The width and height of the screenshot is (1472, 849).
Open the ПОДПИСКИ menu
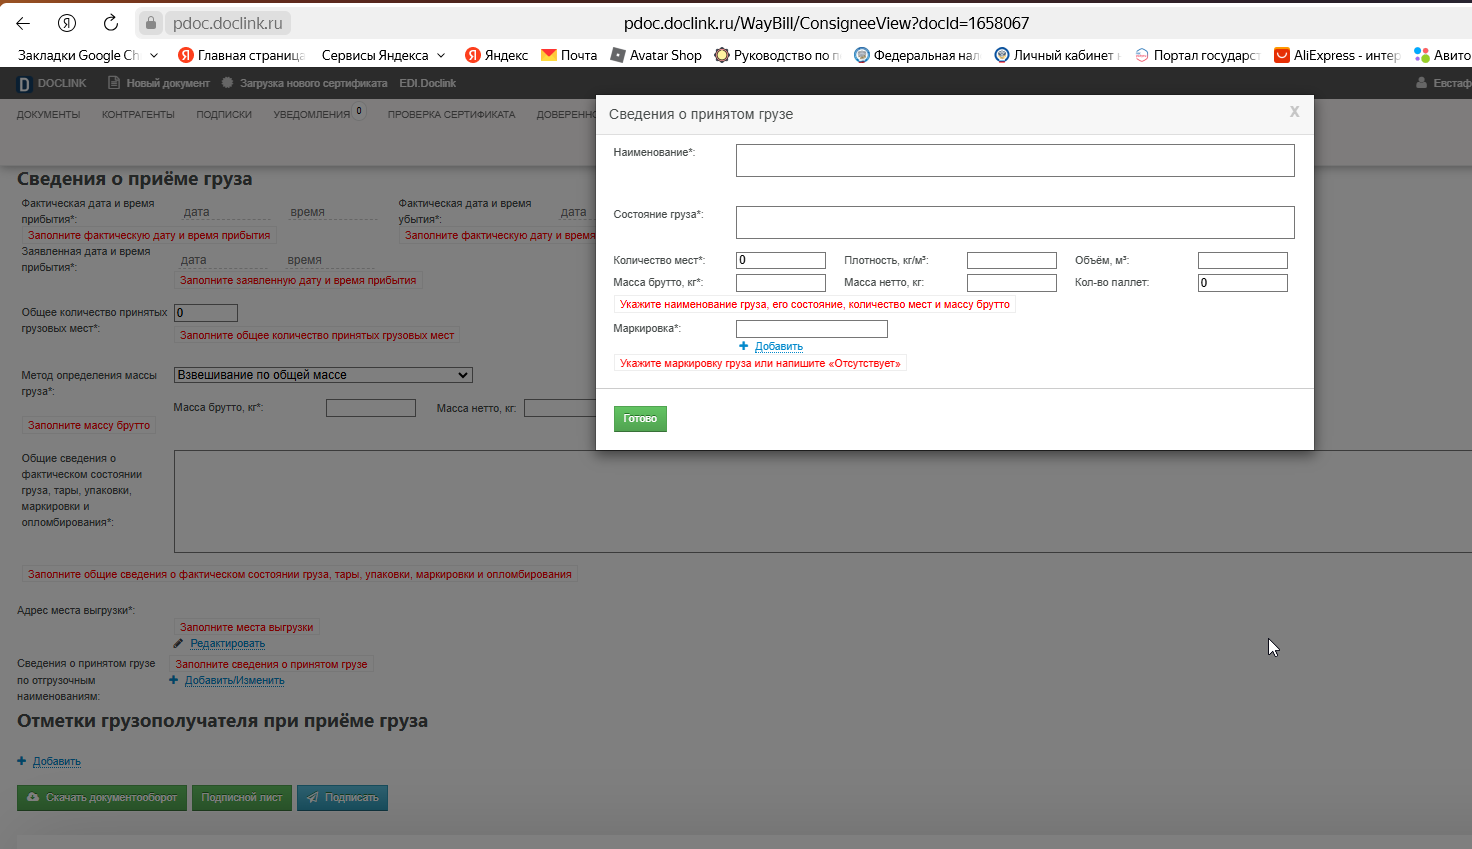[x=224, y=115]
